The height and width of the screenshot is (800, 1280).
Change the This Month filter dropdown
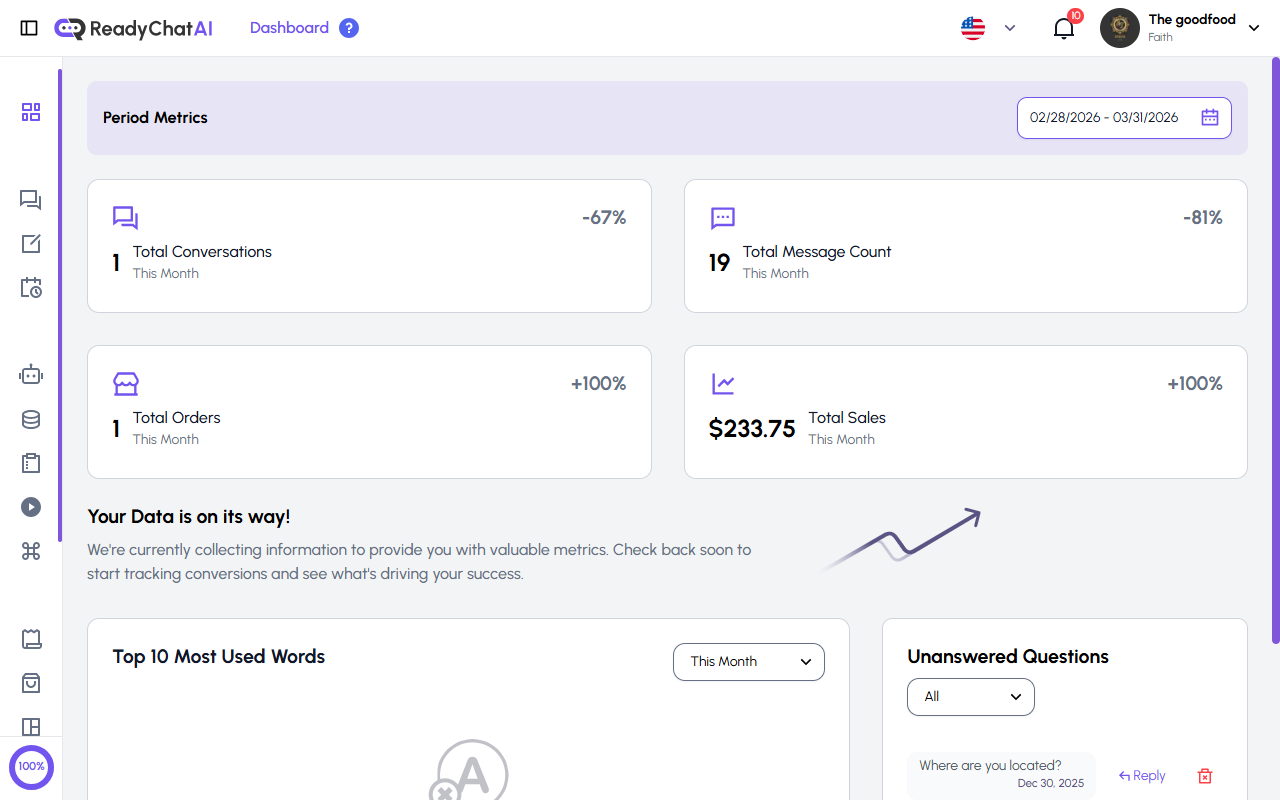pyautogui.click(x=748, y=661)
